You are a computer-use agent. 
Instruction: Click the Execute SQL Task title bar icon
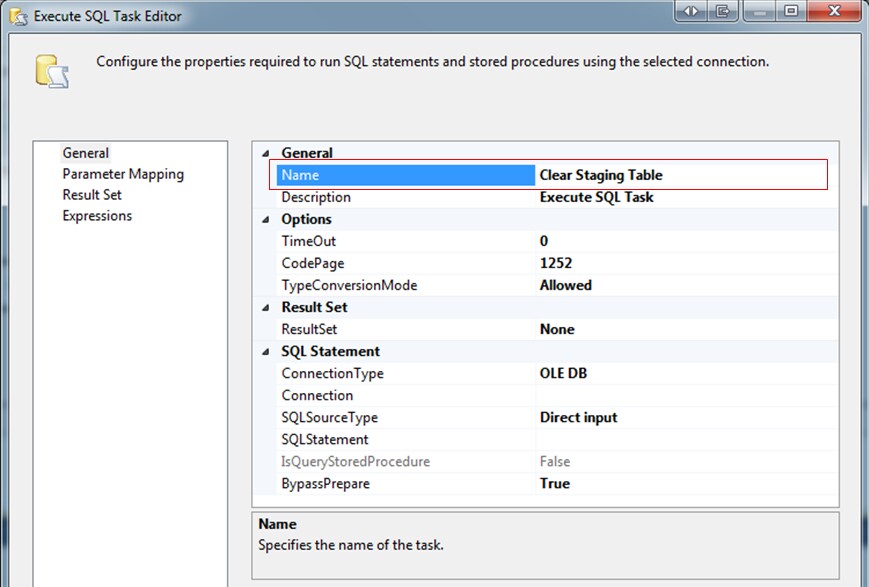click(x=17, y=16)
